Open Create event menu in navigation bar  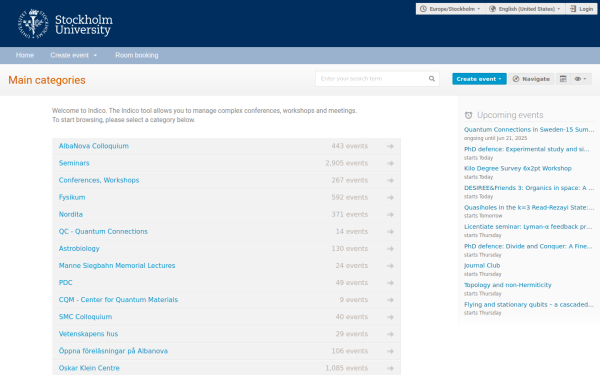click(73, 55)
